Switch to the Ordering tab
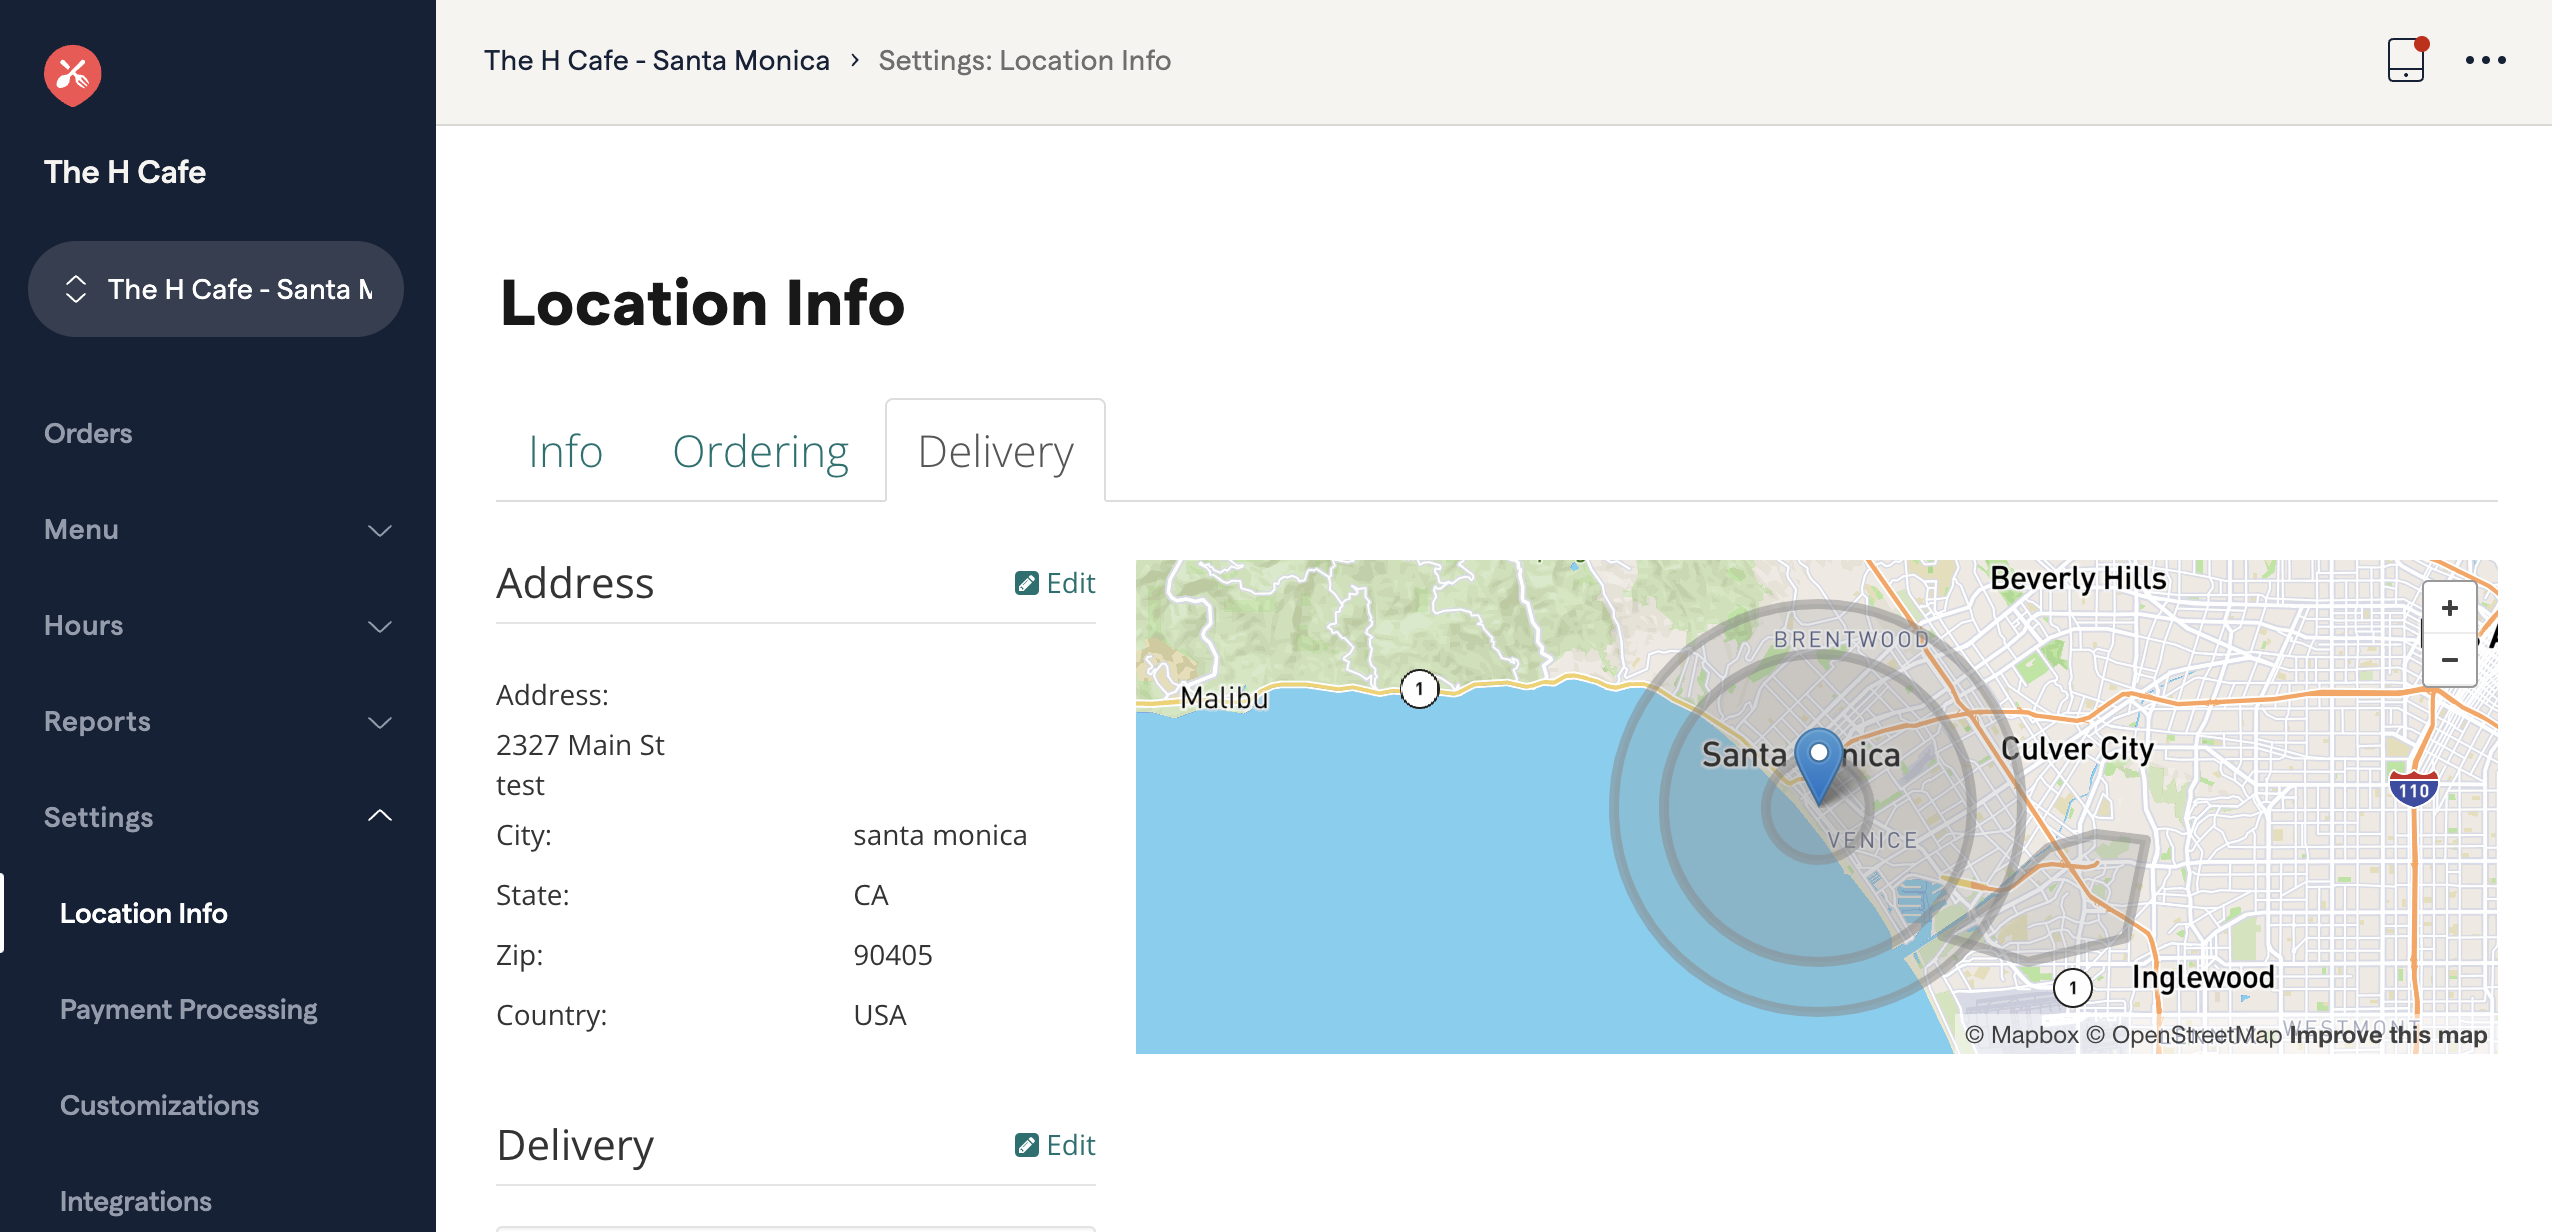Image resolution: width=2552 pixels, height=1232 pixels. tap(761, 451)
